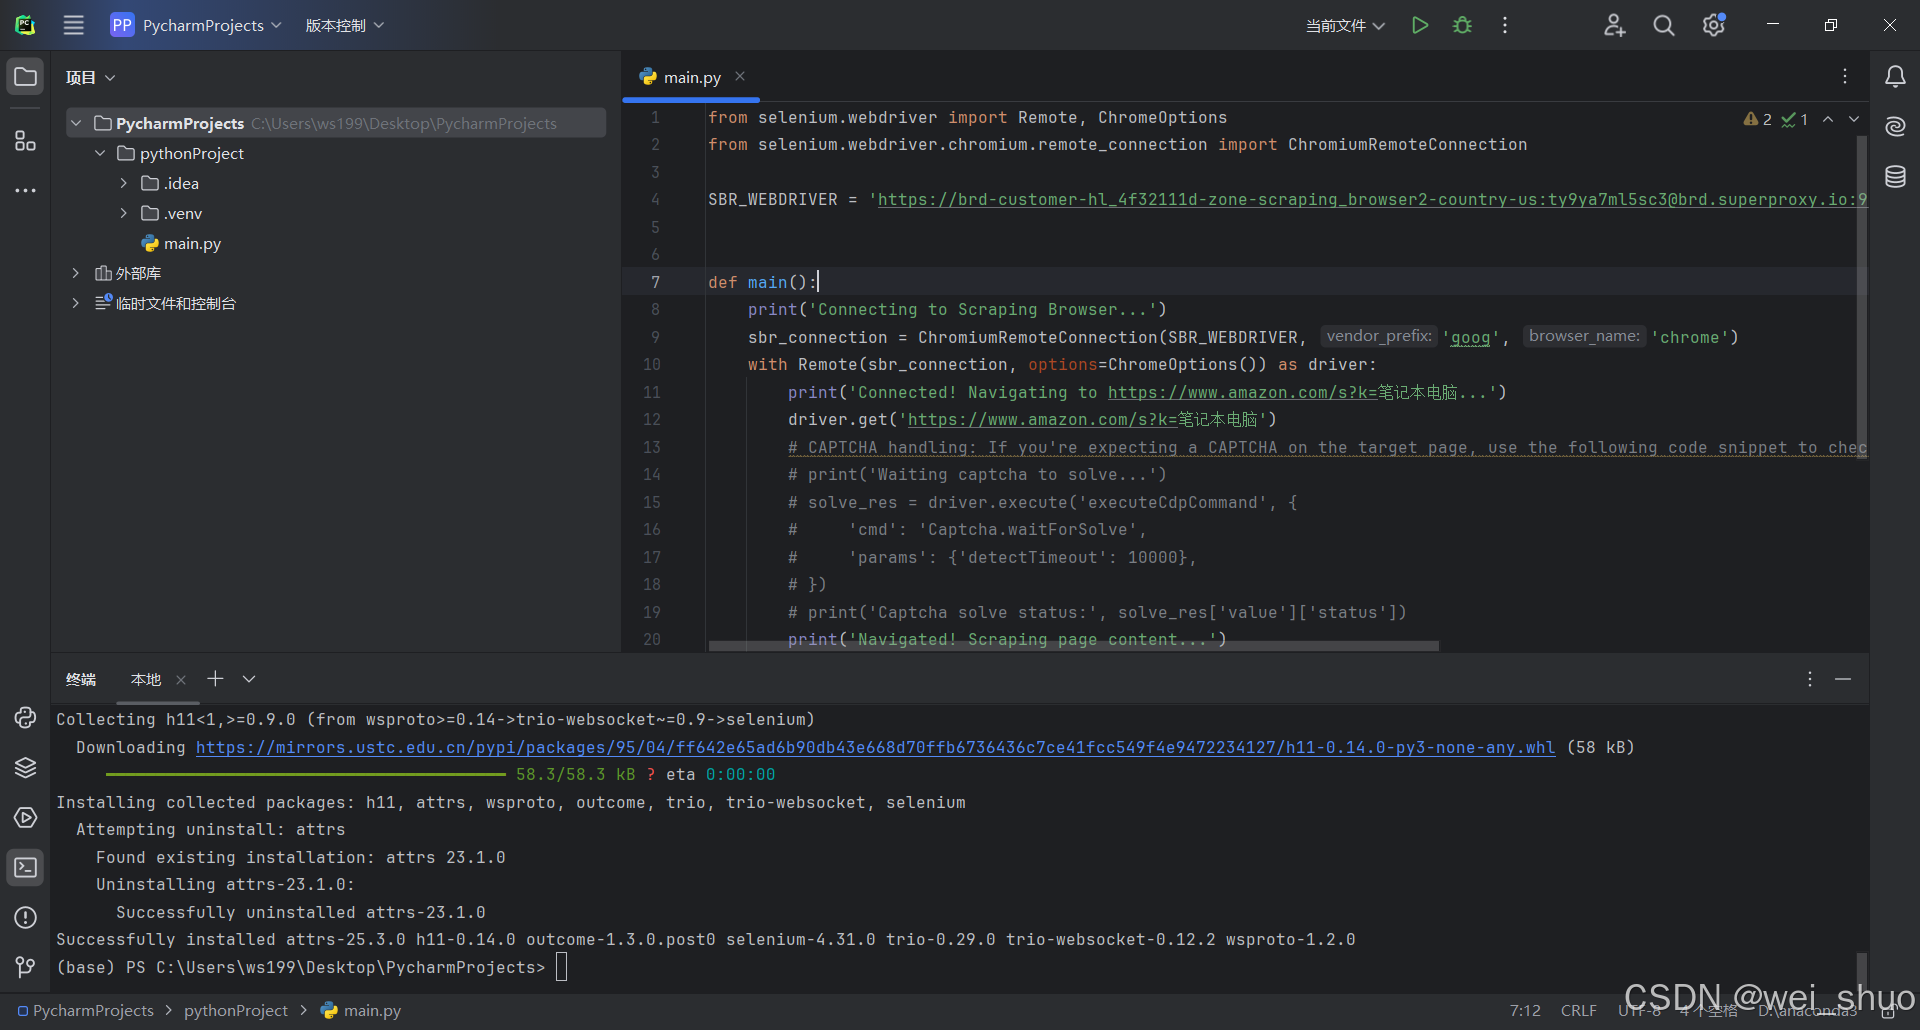Hide the terminal panel

[1843, 679]
